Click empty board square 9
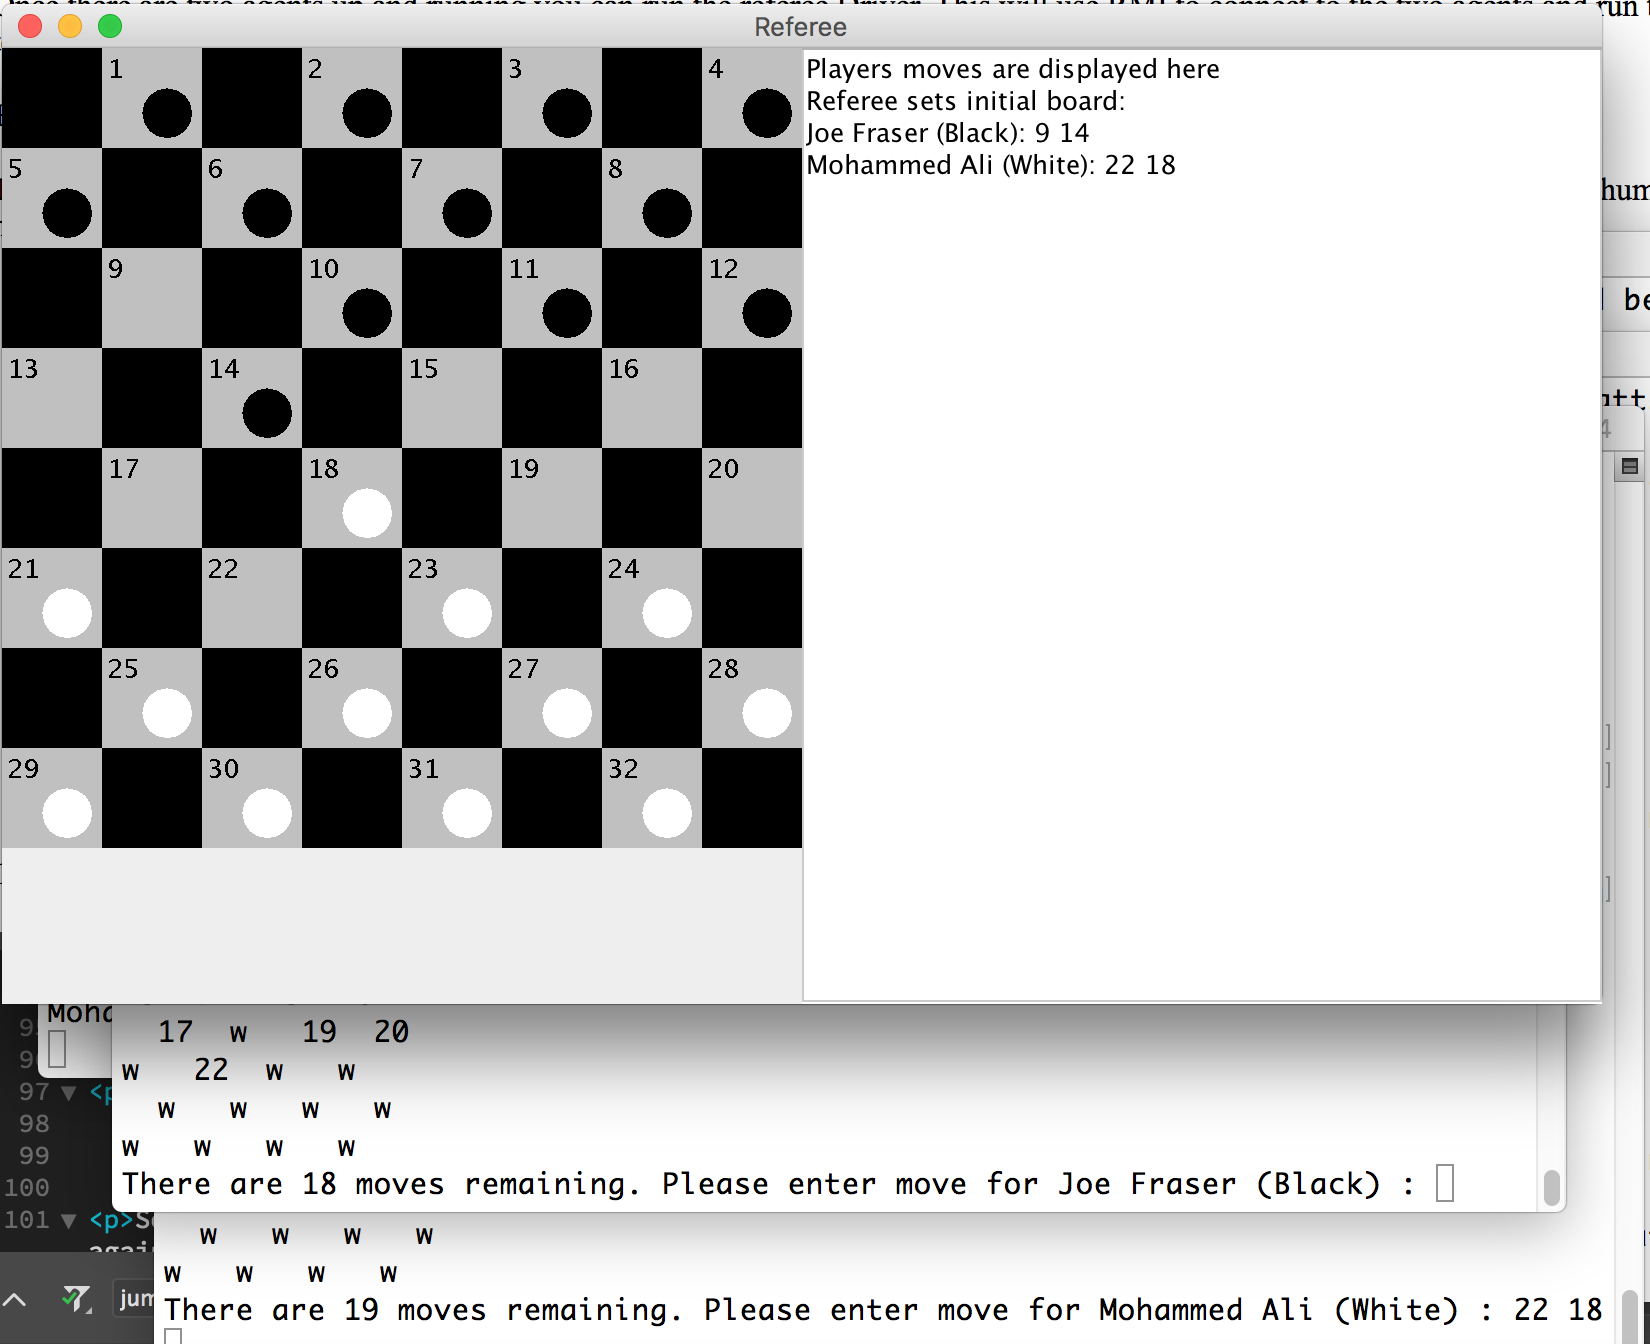Screen dimensions: 1650x1344 coord(152,298)
